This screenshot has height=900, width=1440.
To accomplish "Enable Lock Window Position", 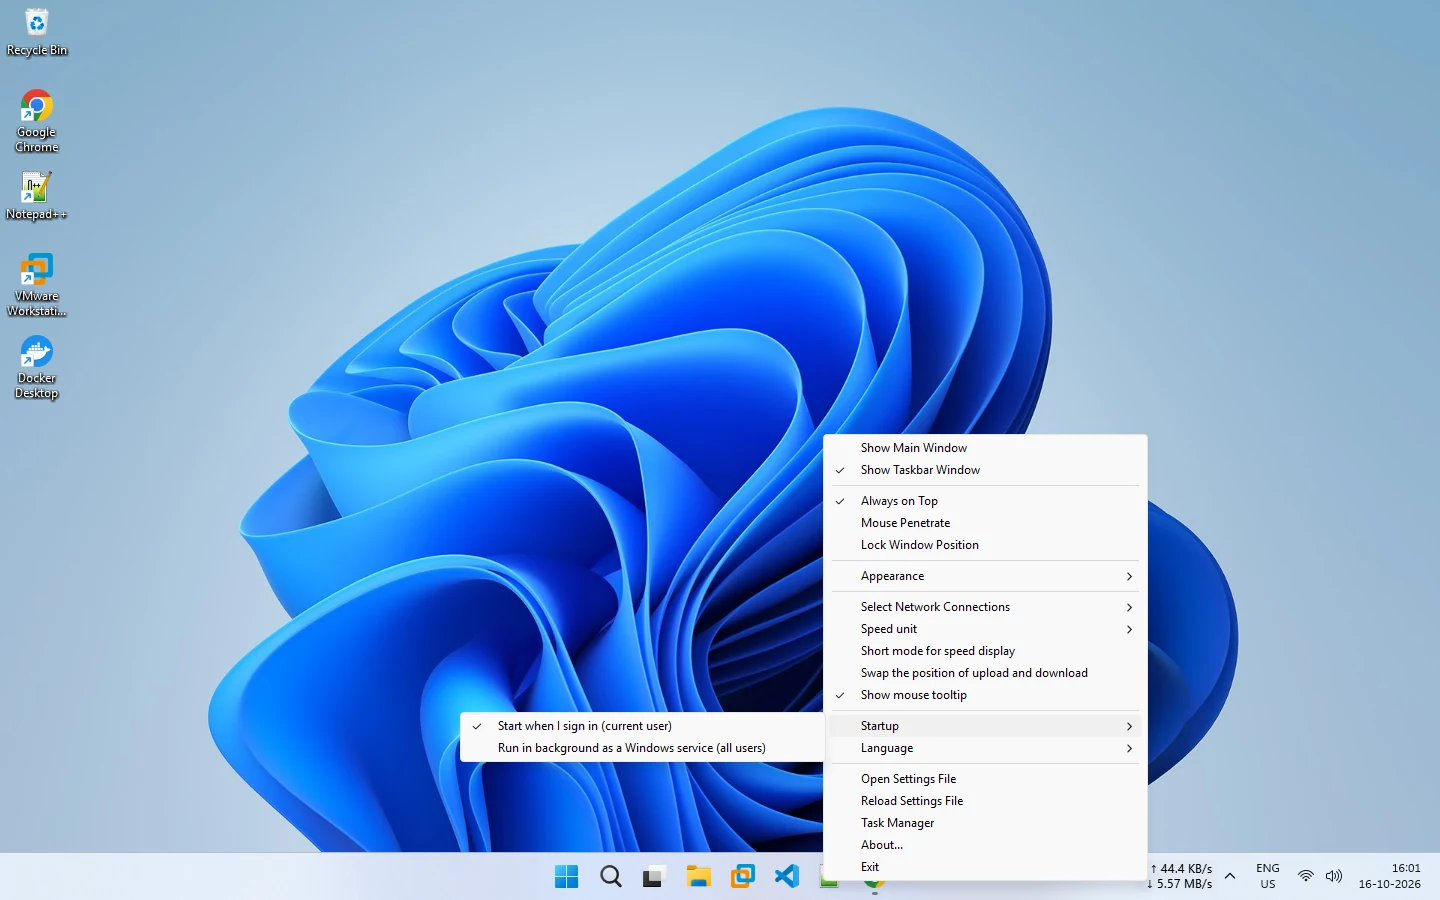I will pyautogui.click(x=985, y=545).
